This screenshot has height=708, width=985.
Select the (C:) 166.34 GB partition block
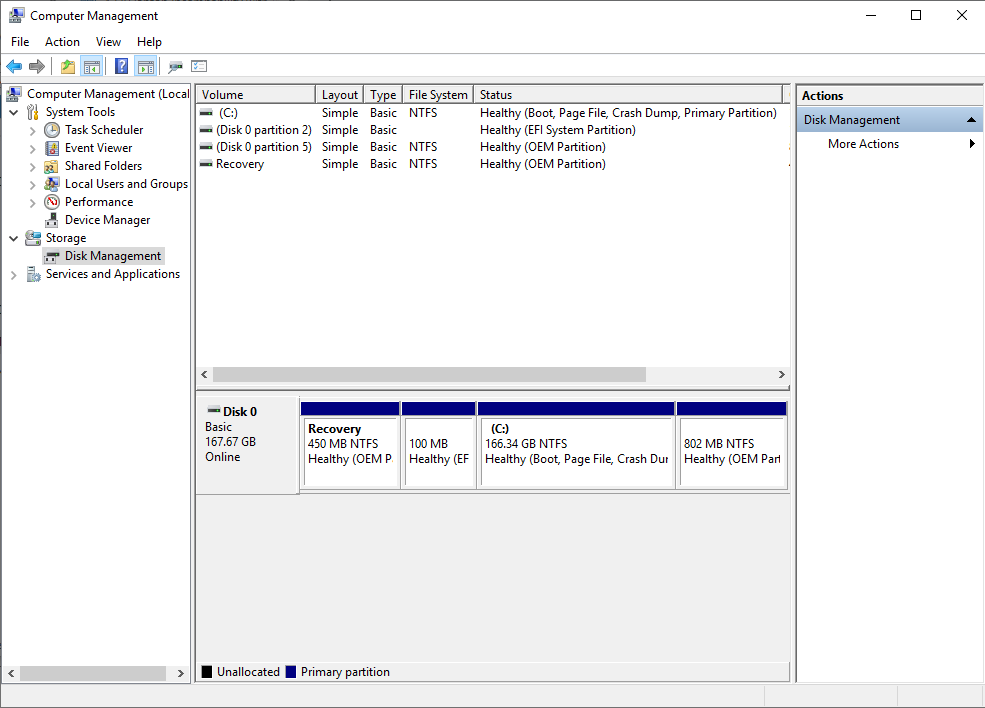[575, 452]
